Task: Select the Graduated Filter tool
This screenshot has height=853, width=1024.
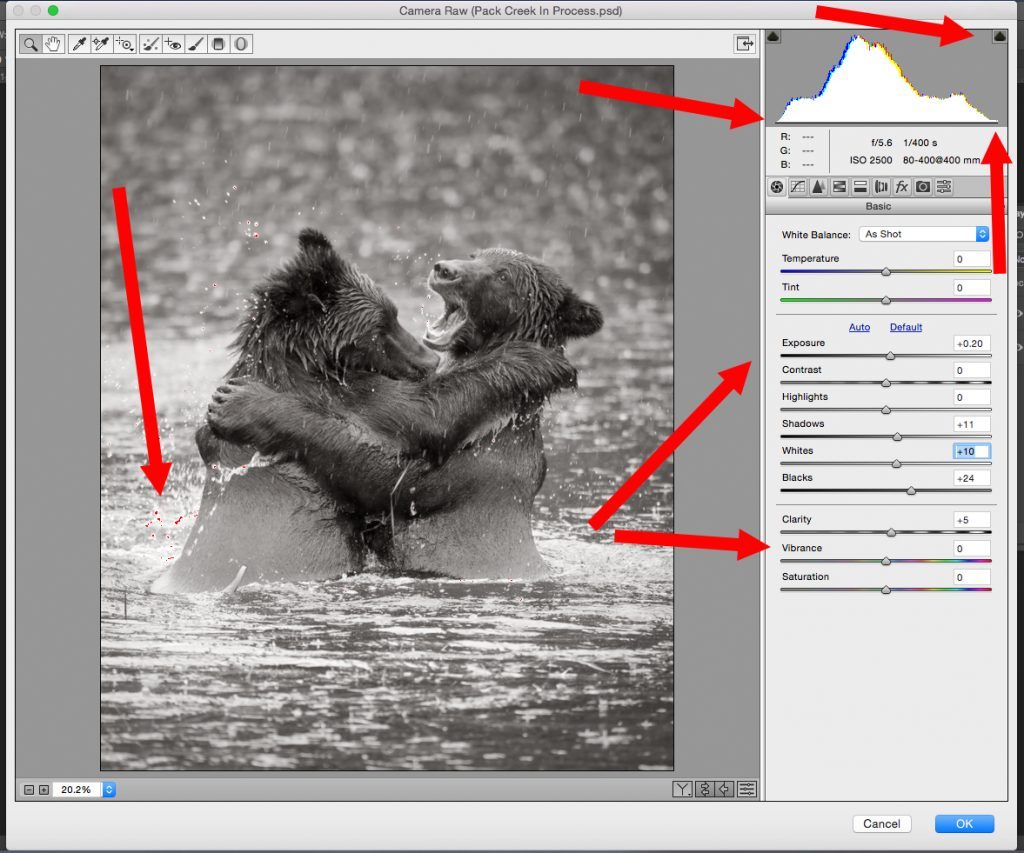Action: tap(218, 44)
